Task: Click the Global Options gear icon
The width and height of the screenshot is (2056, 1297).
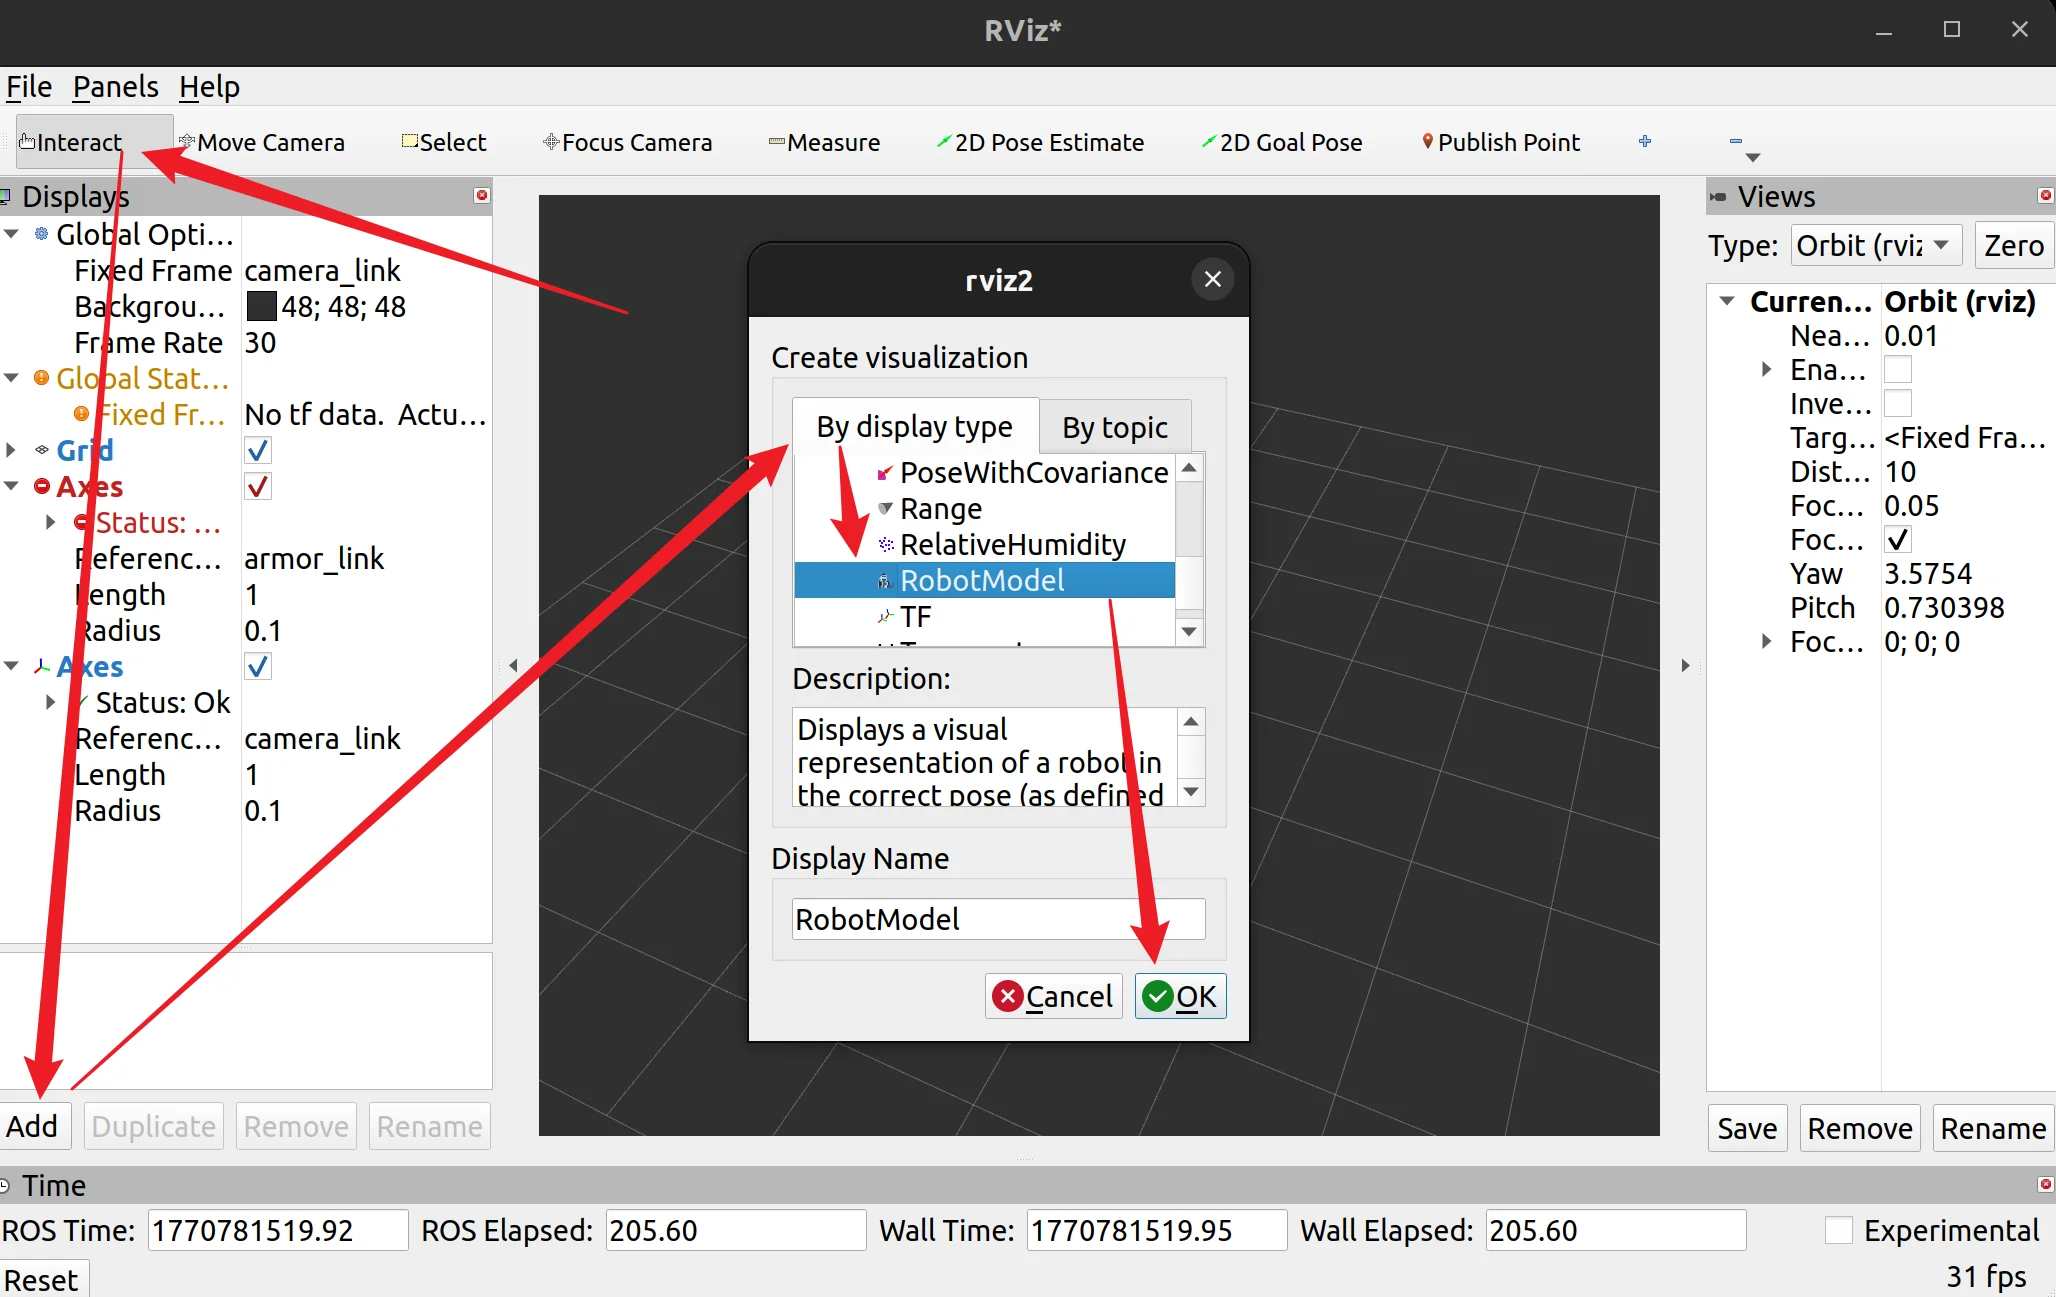Action: [41, 234]
